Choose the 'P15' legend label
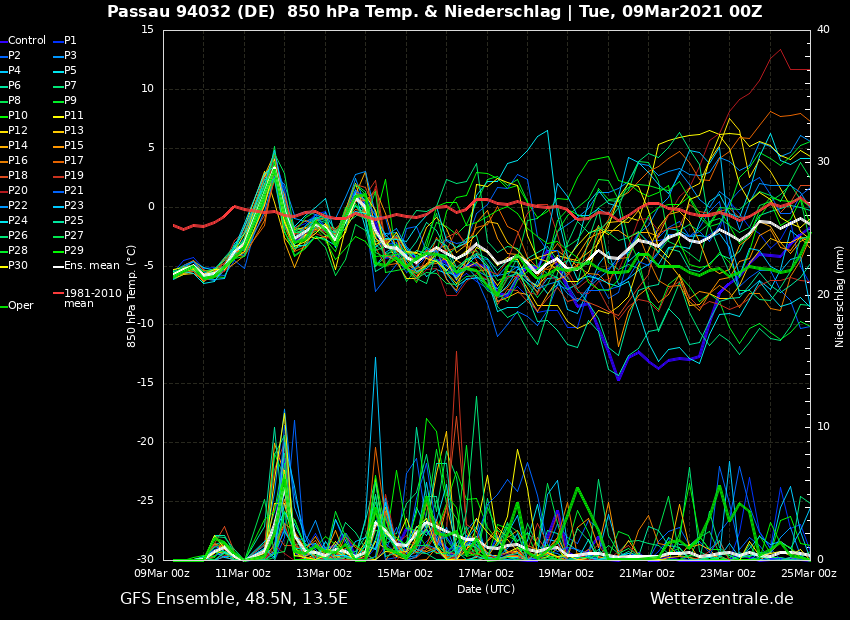Viewport: 850px width, 620px height. coord(74,145)
